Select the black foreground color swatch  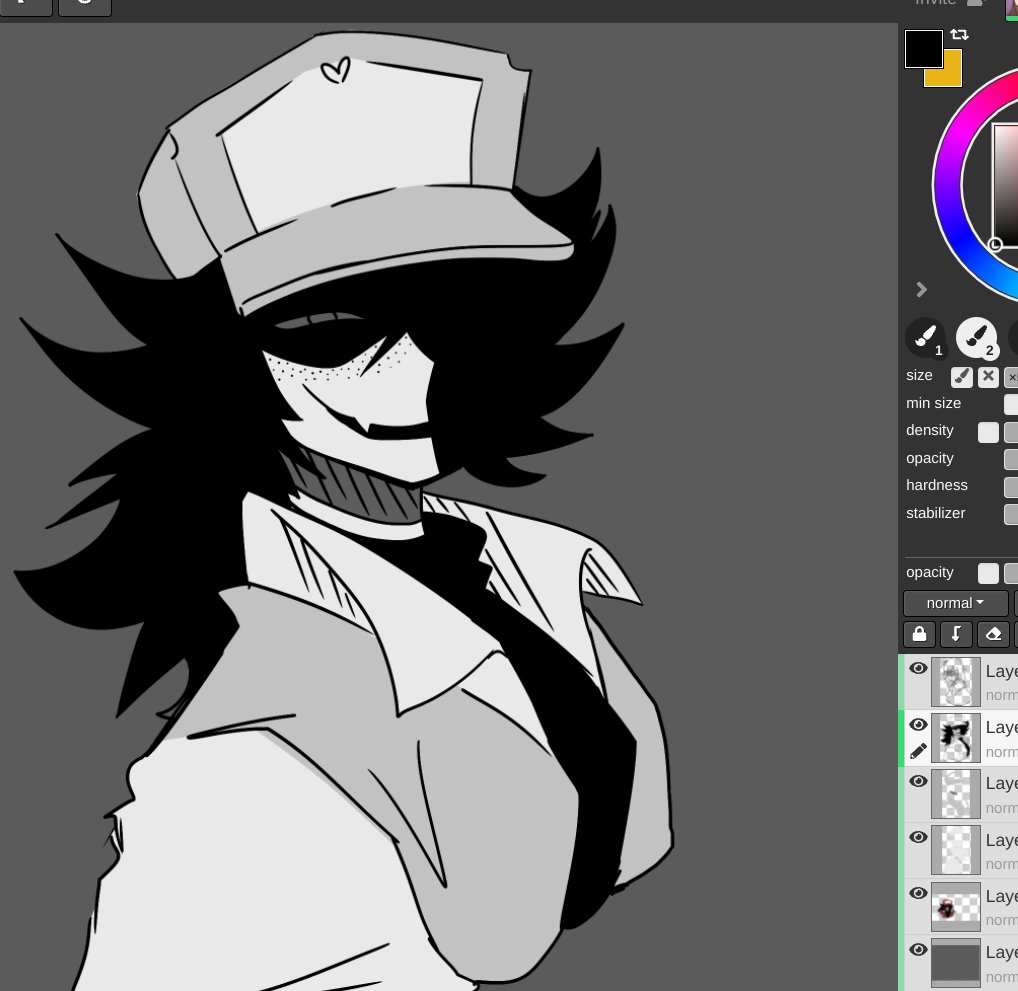(x=923, y=49)
